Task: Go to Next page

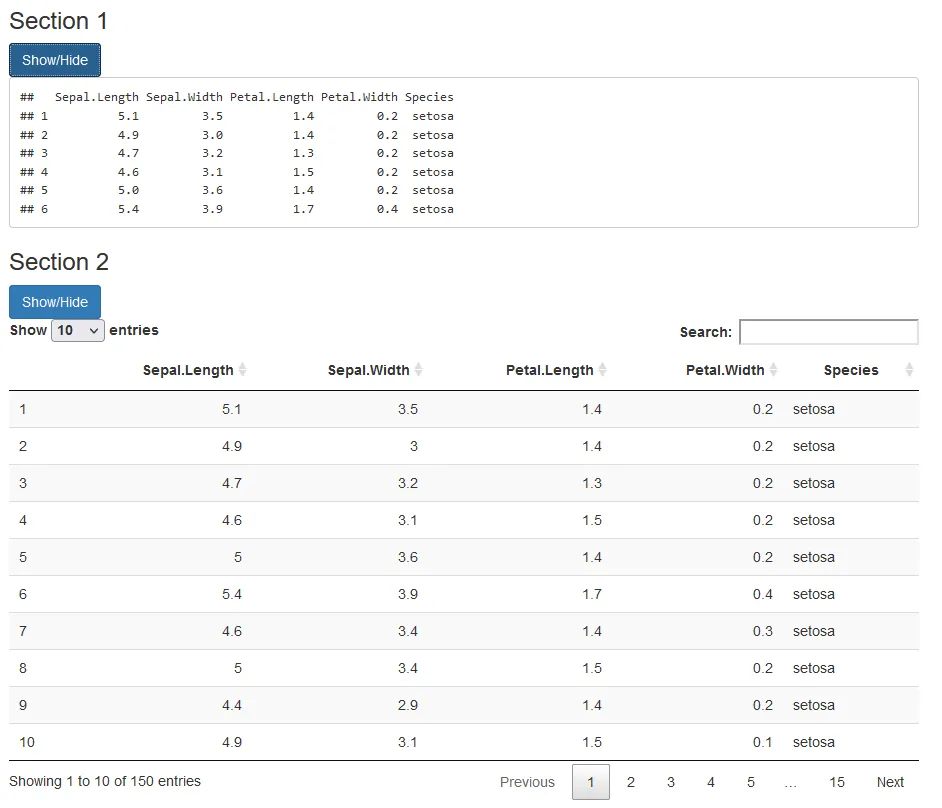Action: [x=890, y=782]
